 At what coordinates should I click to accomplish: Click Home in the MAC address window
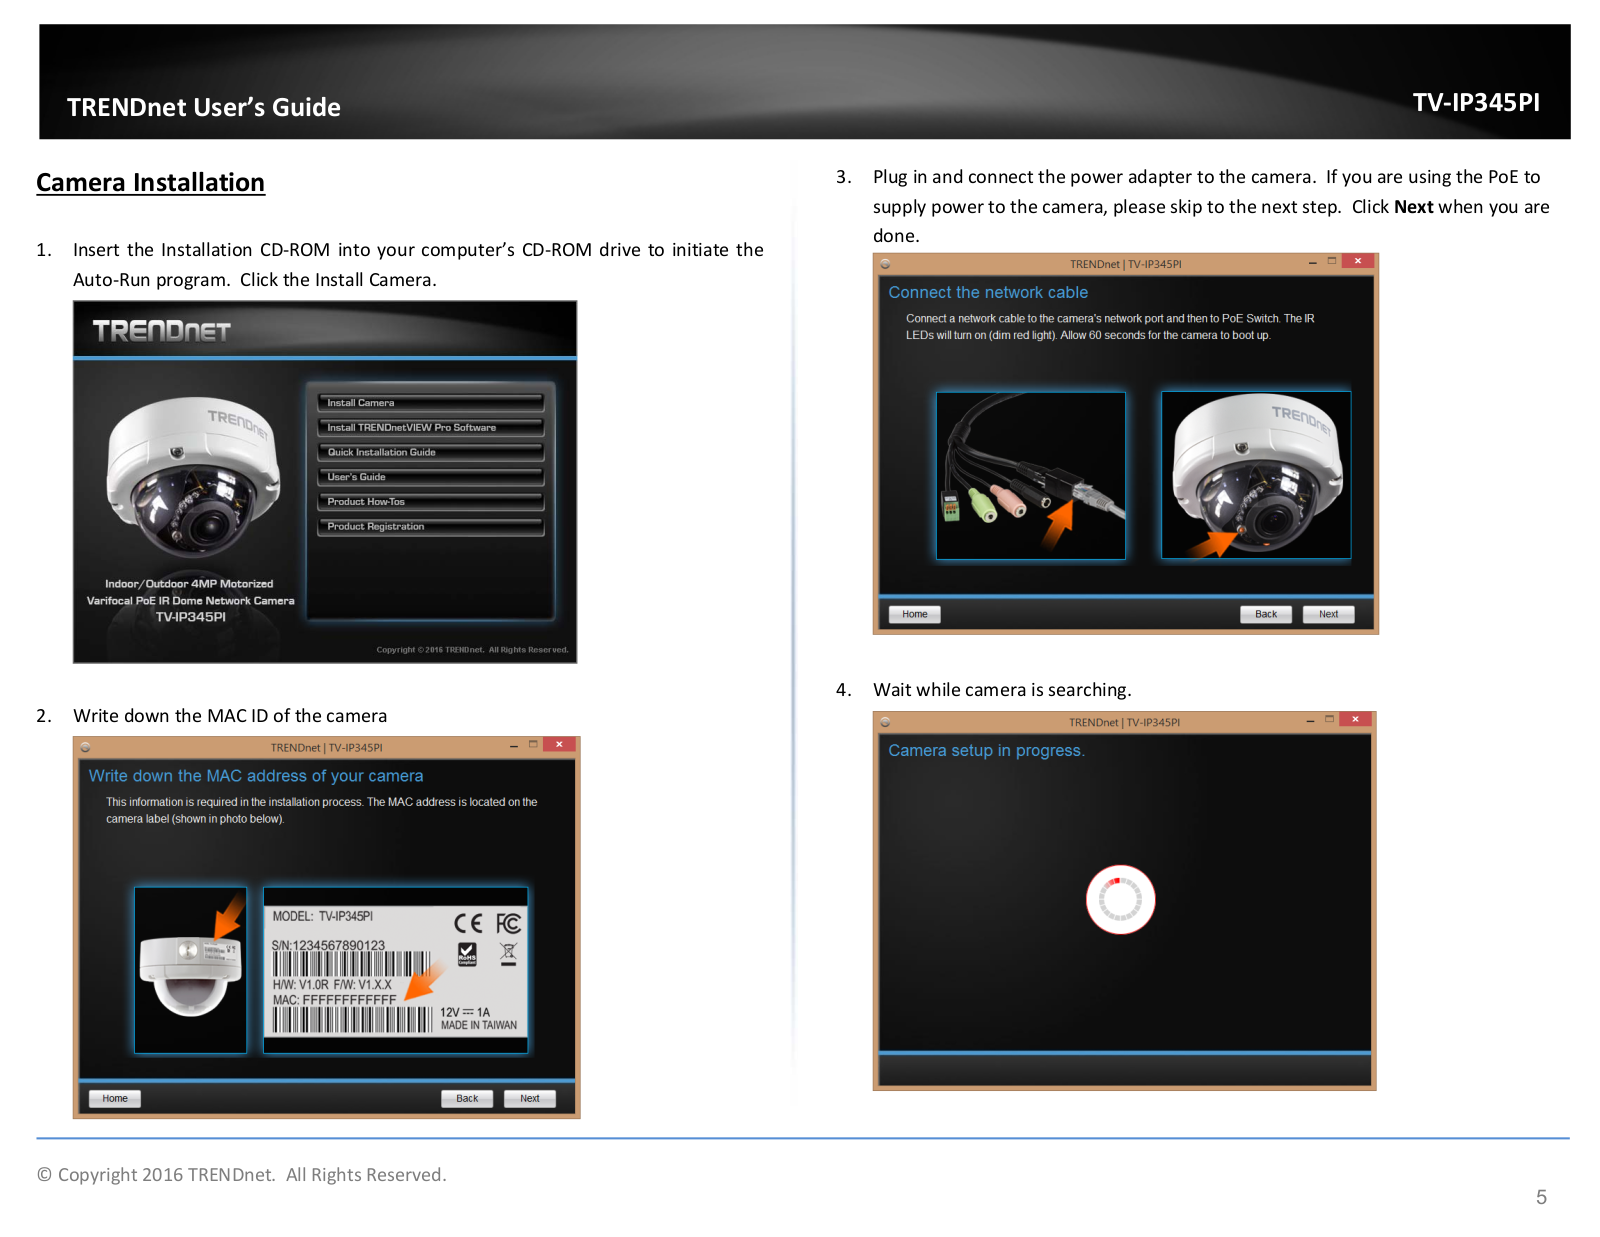[115, 1098]
